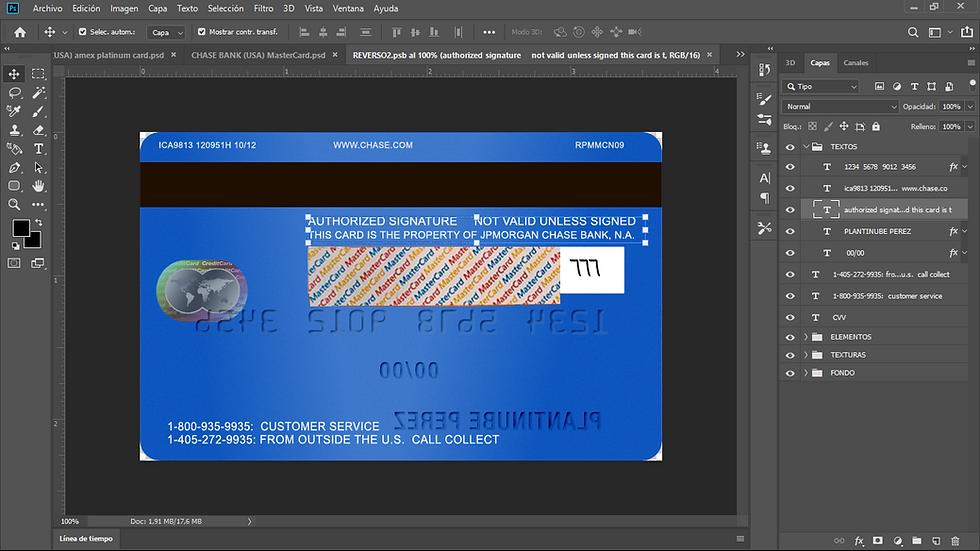This screenshot has width=980, height=551.
Task: Open the Archivo menu
Action: click(48, 8)
